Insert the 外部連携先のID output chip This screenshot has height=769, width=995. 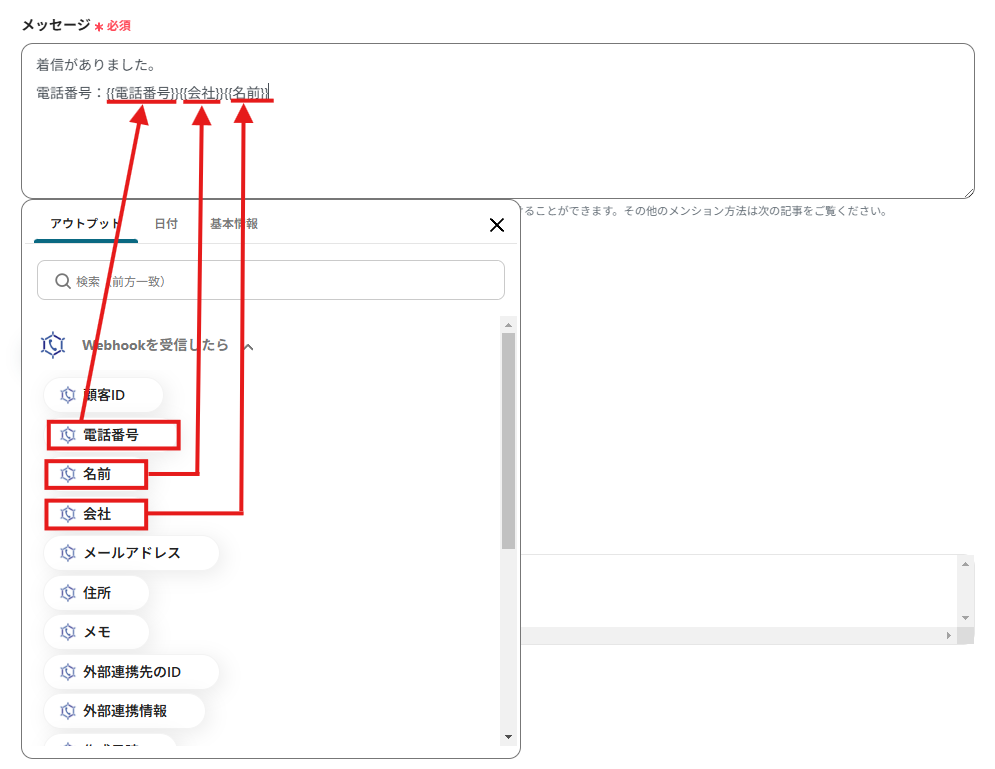click(x=131, y=672)
